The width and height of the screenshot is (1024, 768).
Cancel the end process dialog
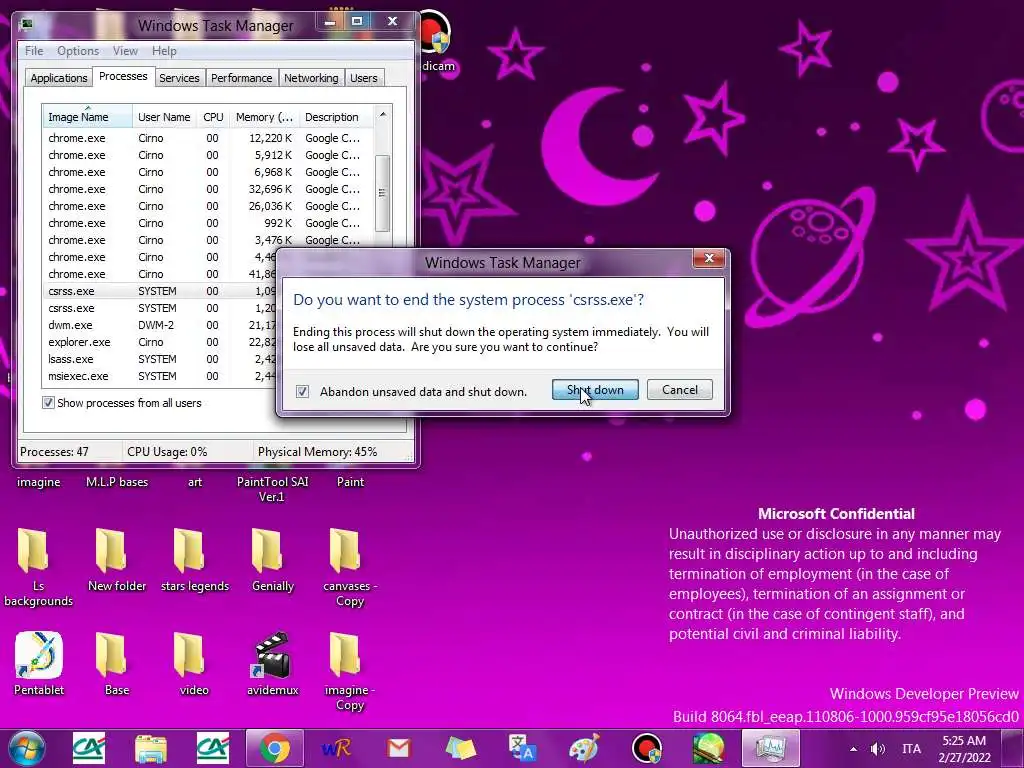[680, 390]
